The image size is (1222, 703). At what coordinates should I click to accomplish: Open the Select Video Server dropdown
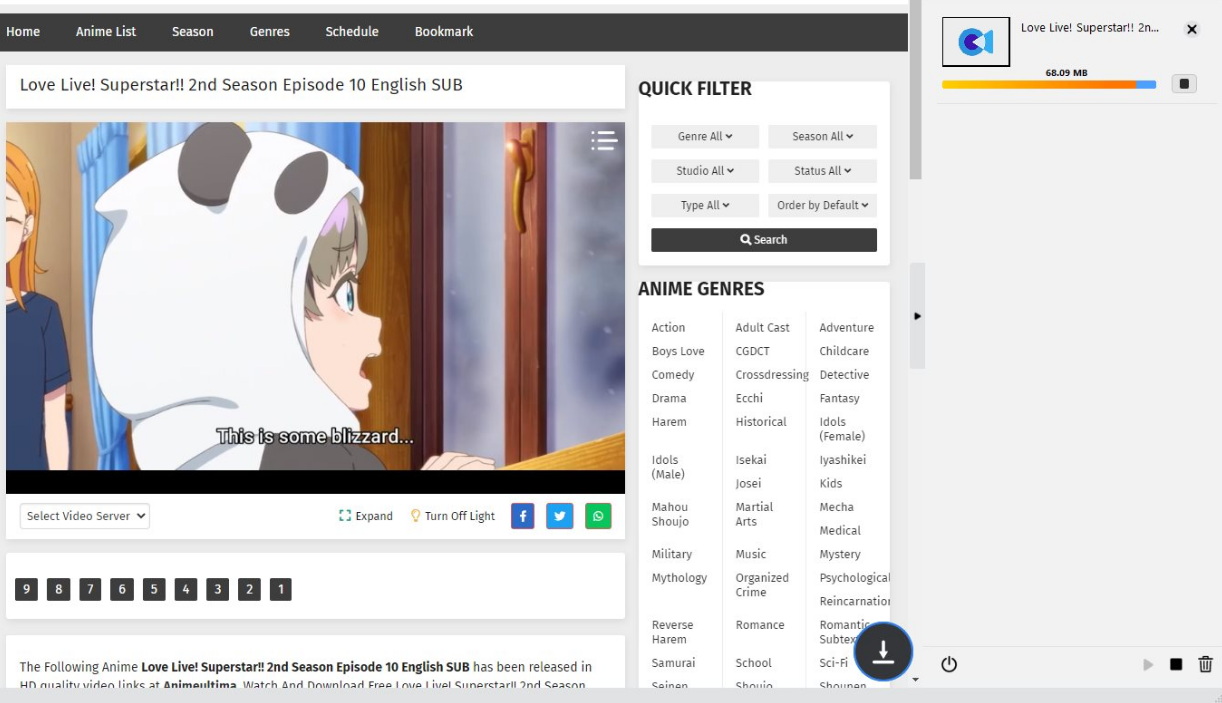click(85, 516)
